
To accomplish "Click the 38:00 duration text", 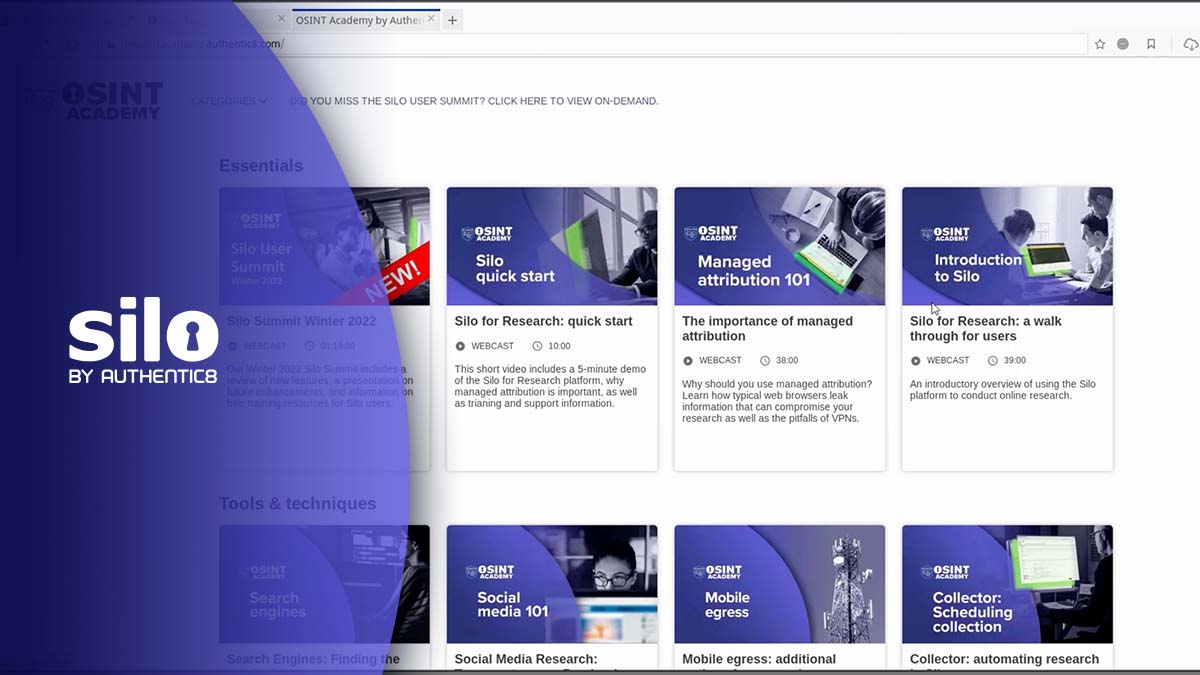I will (787, 361).
